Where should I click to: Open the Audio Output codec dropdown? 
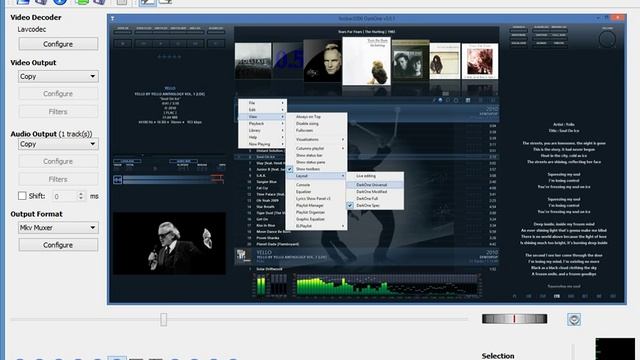pos(58,144)
